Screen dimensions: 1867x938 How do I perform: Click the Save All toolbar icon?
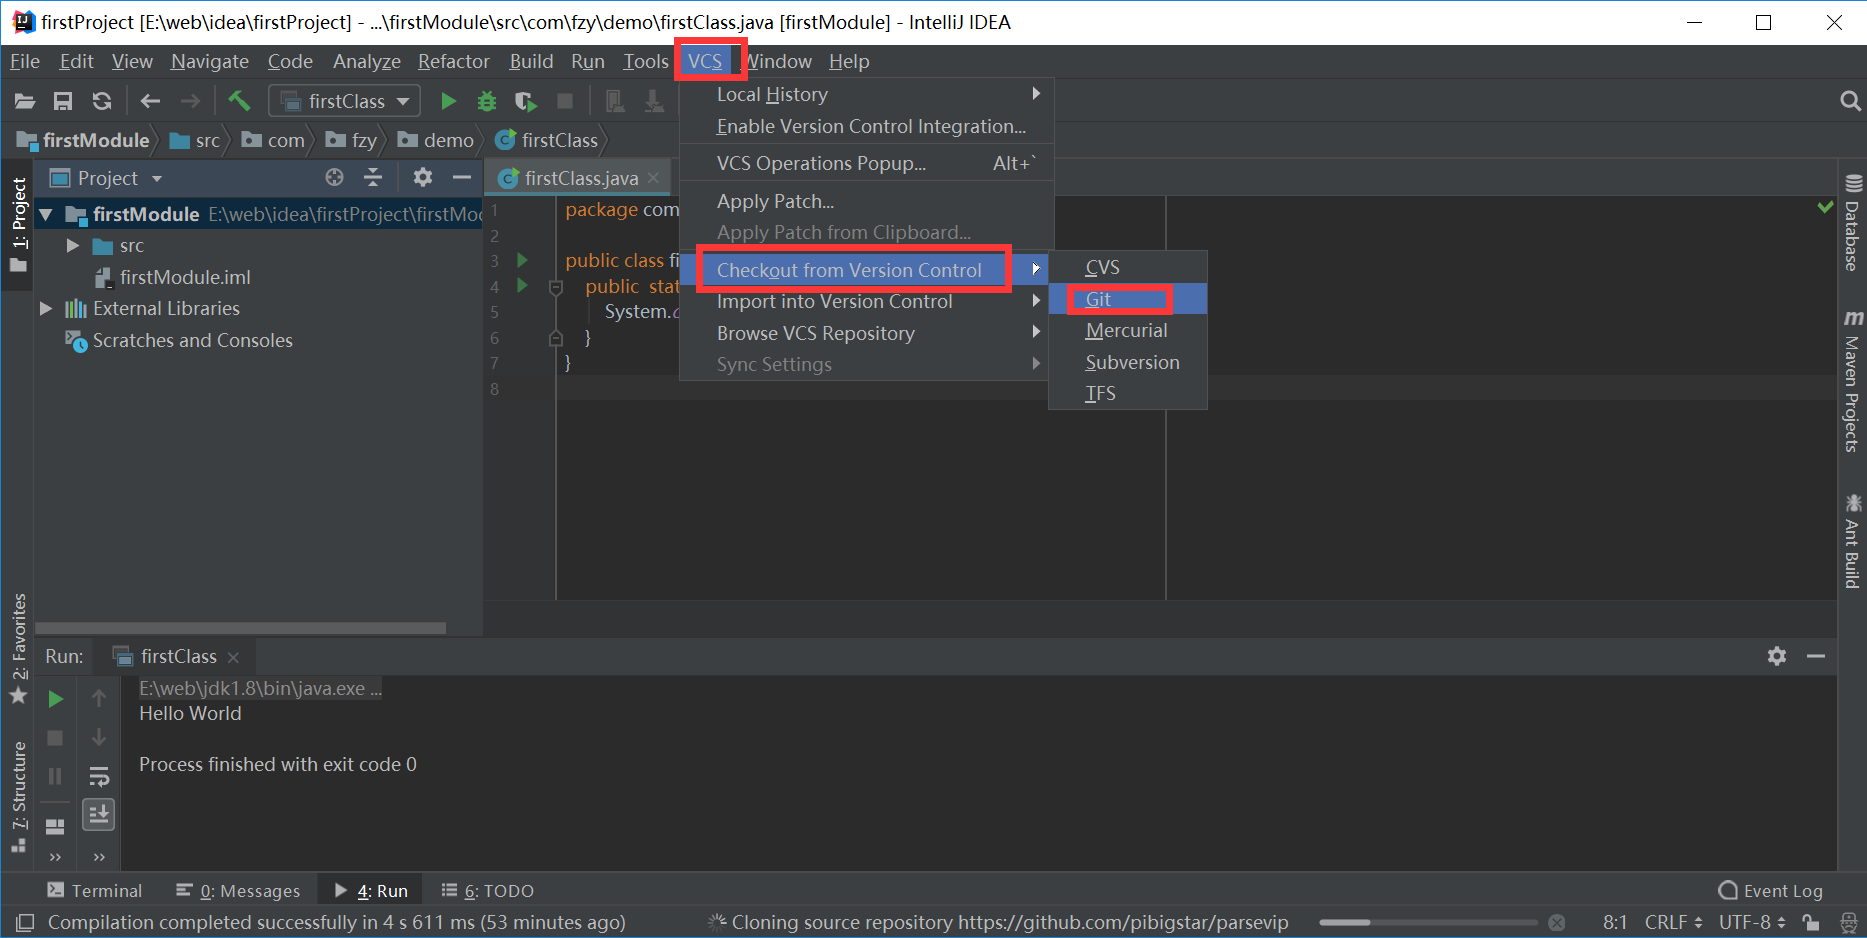coord(63,101)
